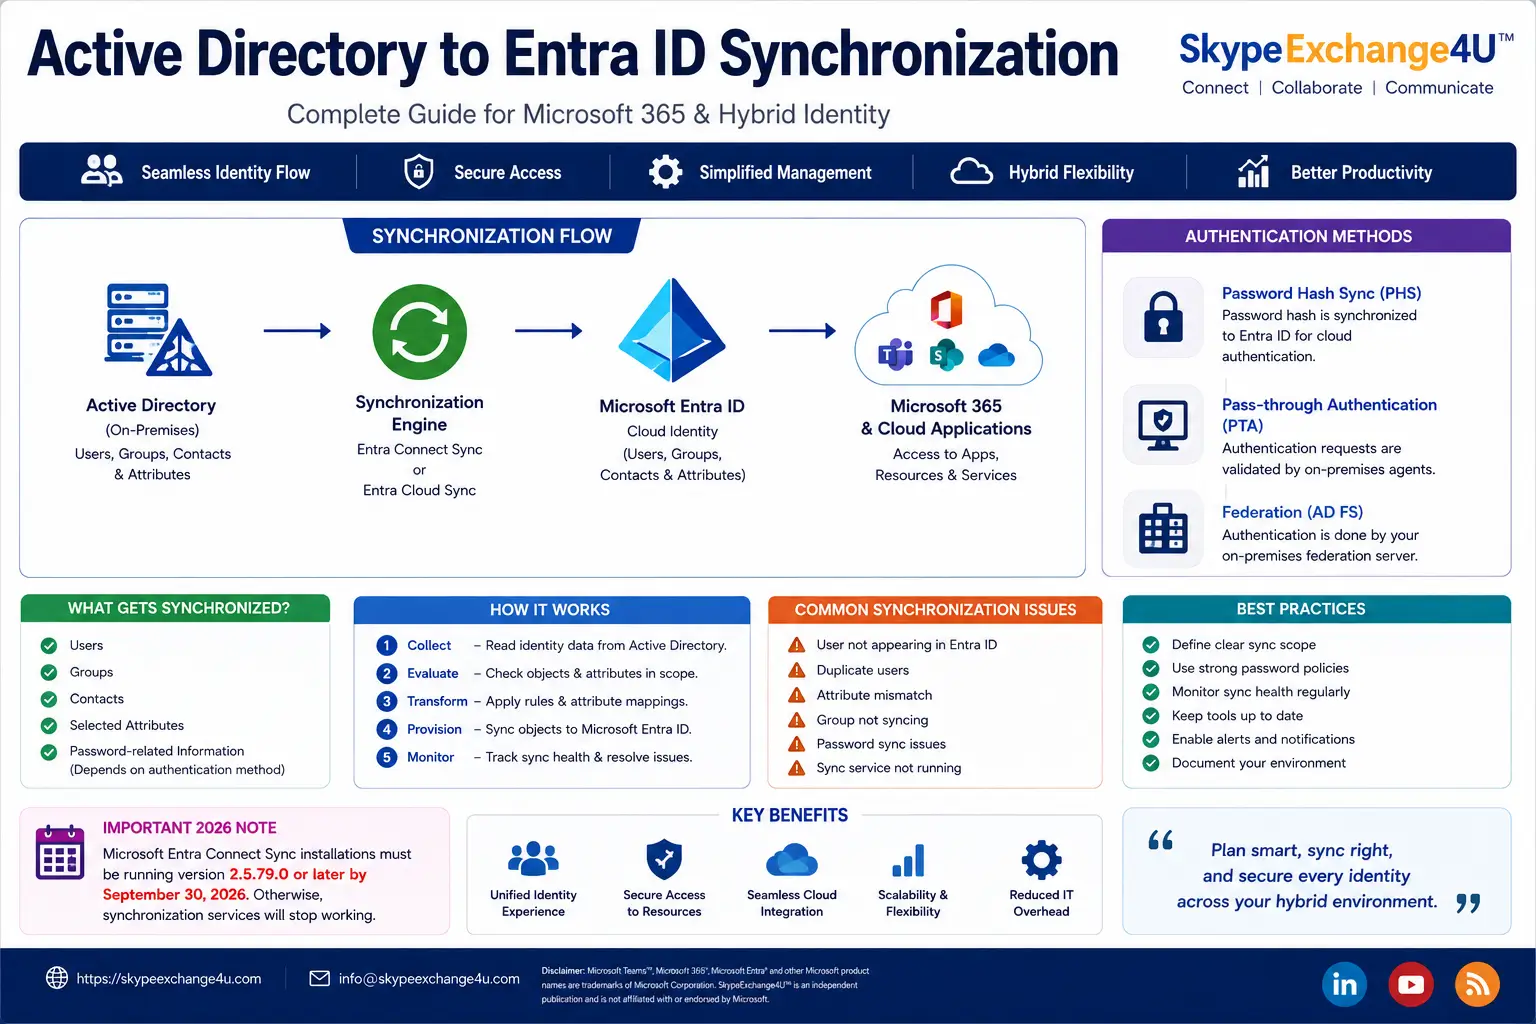
Task: Click the padlock icon for Password Hash Sync
Action: pos(1163,318)
